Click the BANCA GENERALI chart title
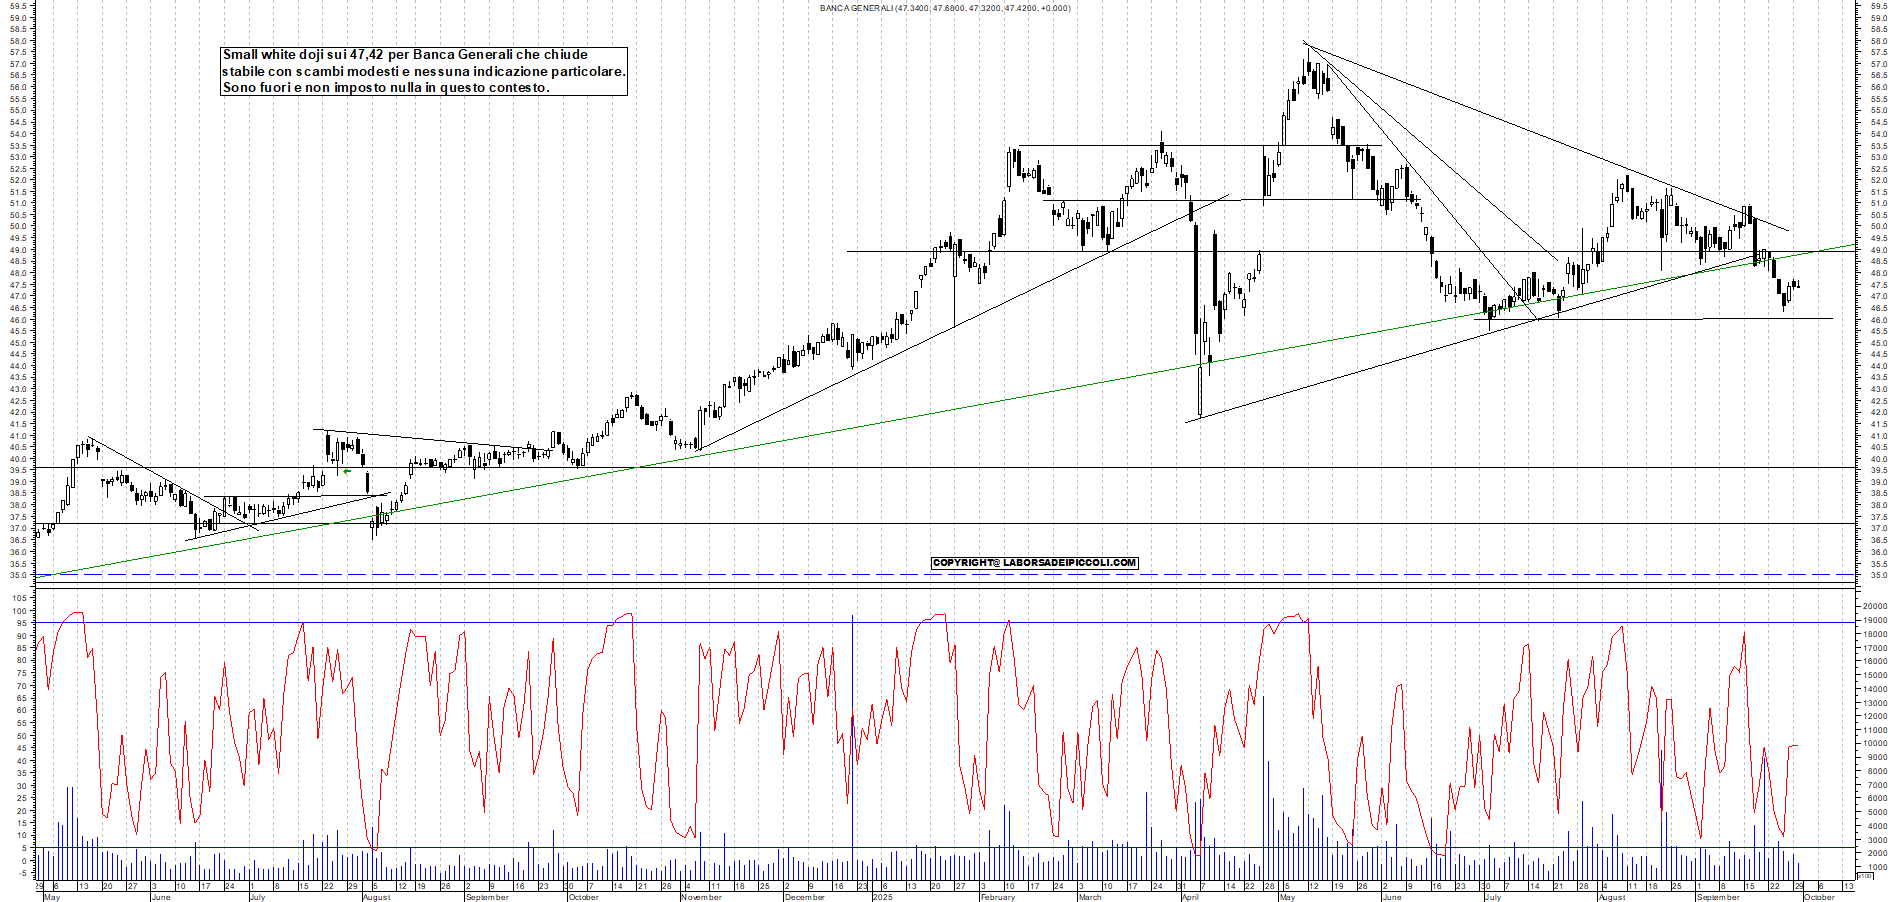Screen dimensions: 1890x902 click(944, 8)
